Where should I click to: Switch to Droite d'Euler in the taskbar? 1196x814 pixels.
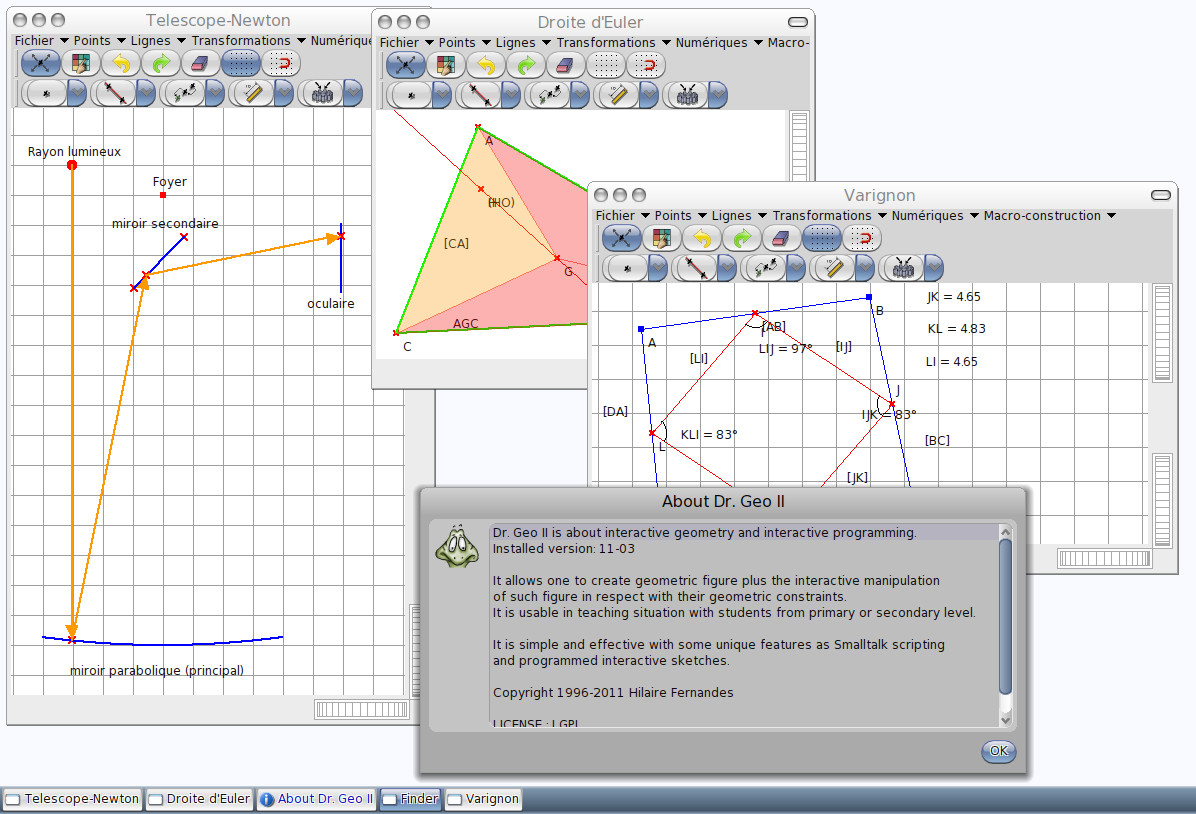(x=199, y=799)
